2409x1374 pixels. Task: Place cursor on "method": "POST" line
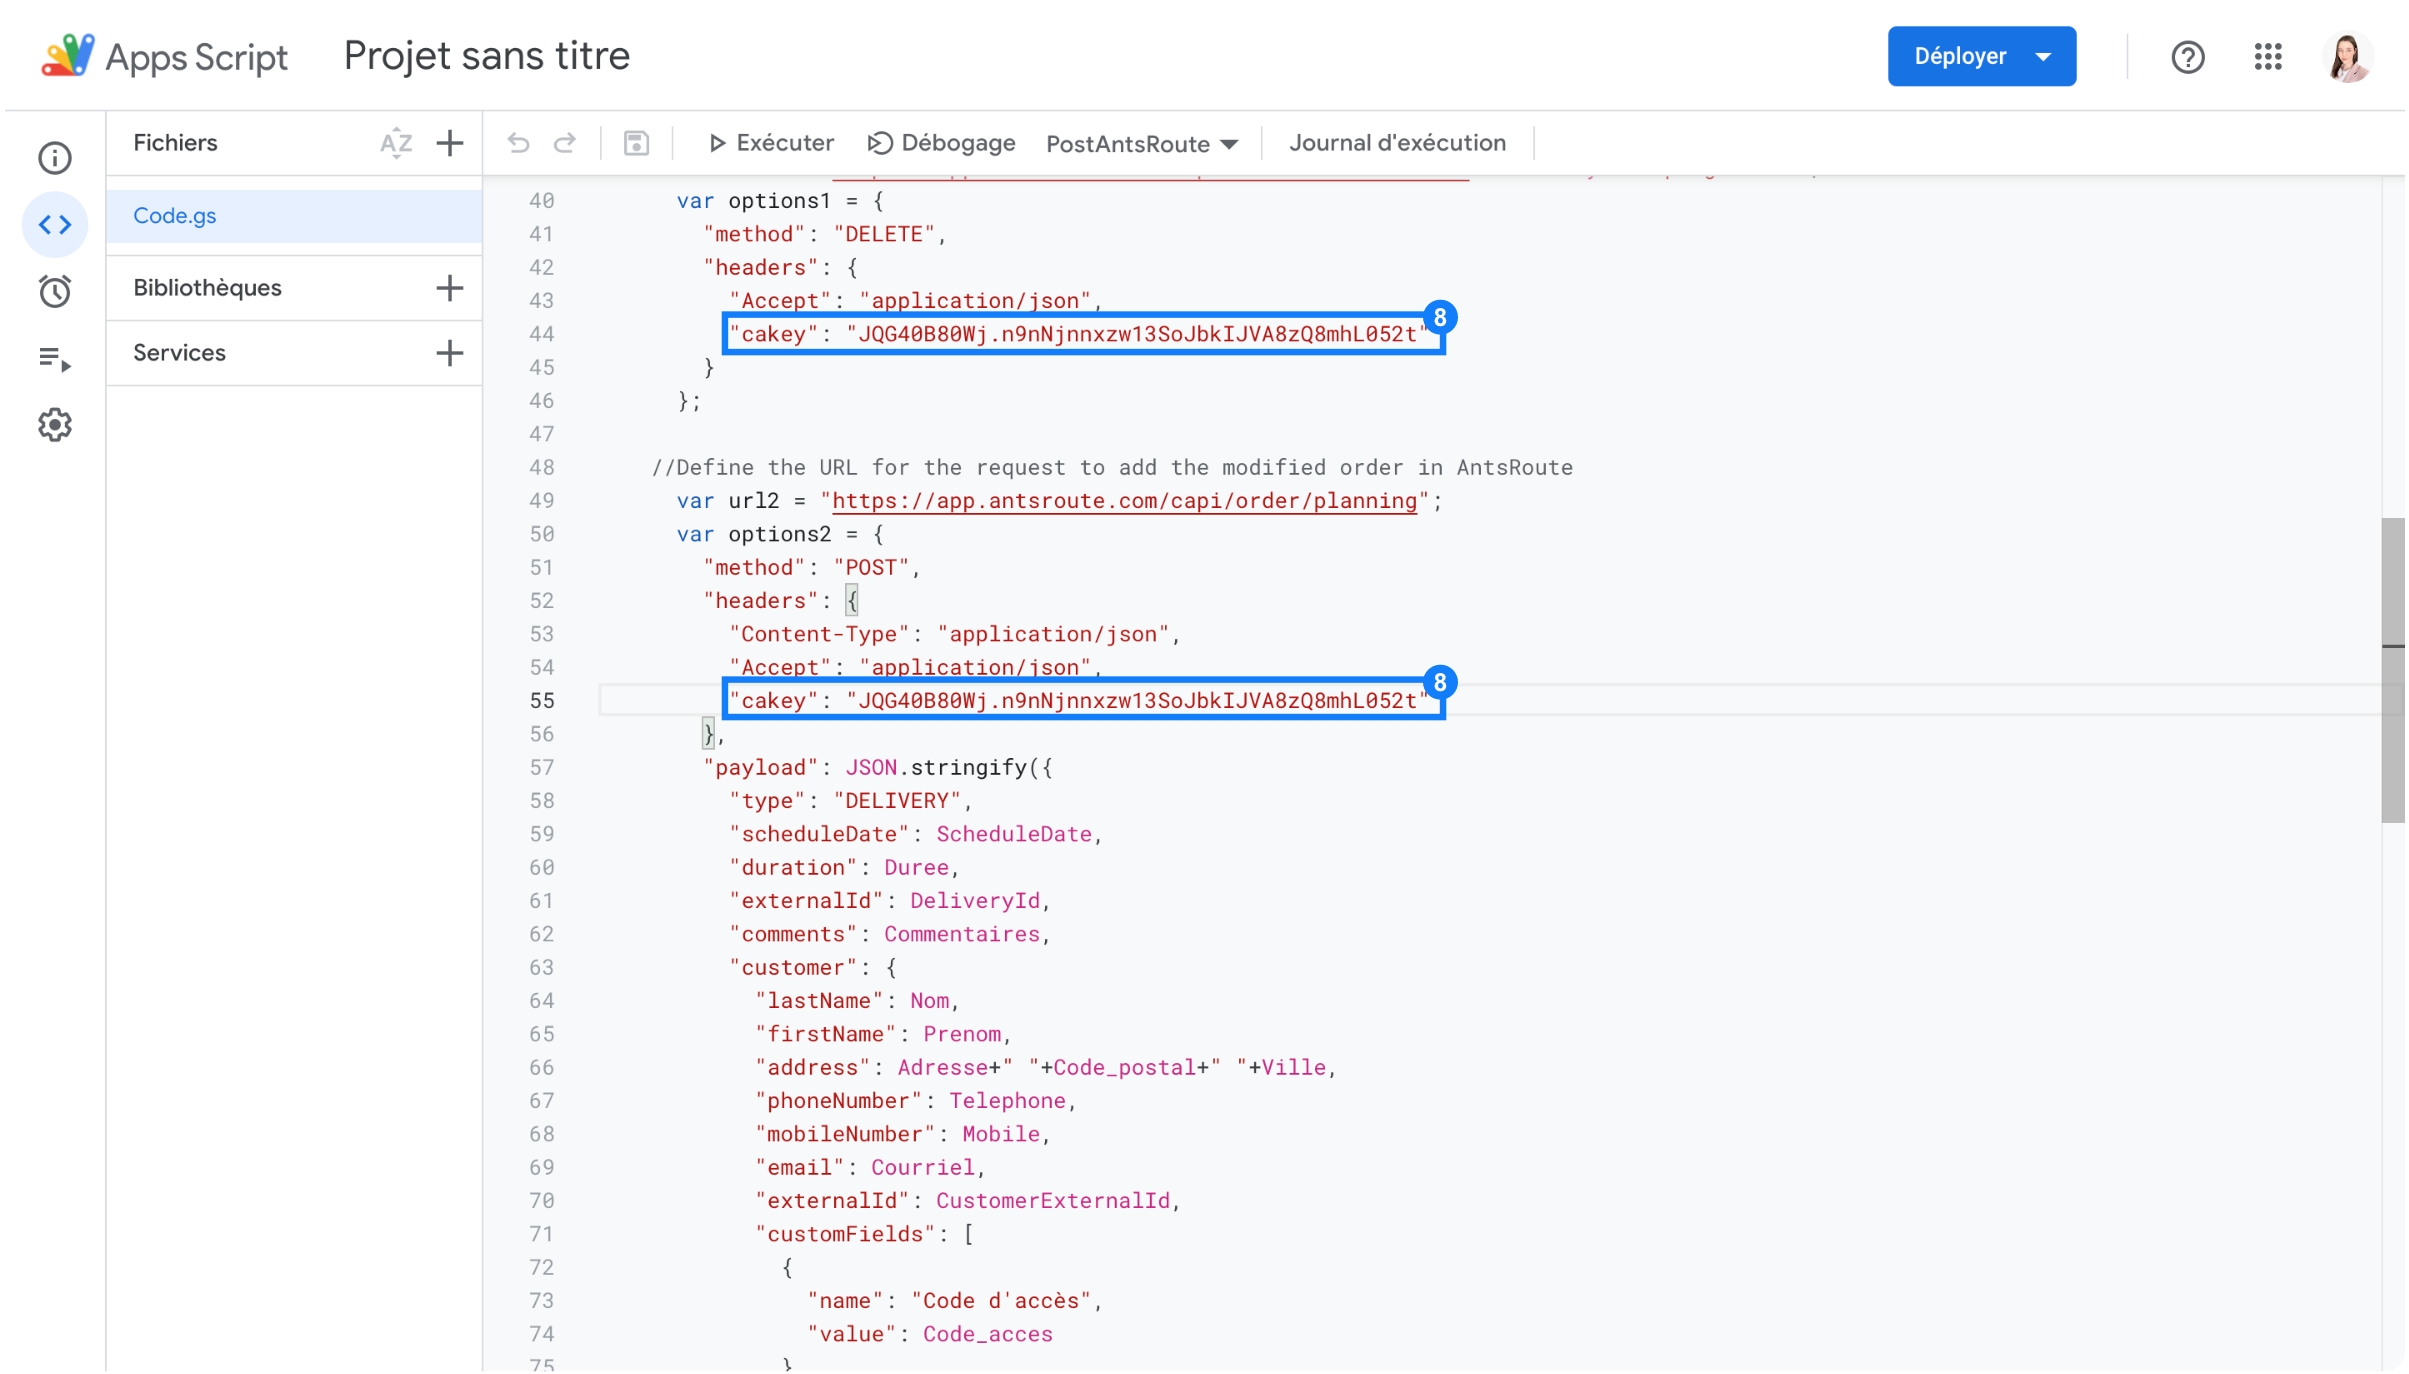[x=811, y=568]
